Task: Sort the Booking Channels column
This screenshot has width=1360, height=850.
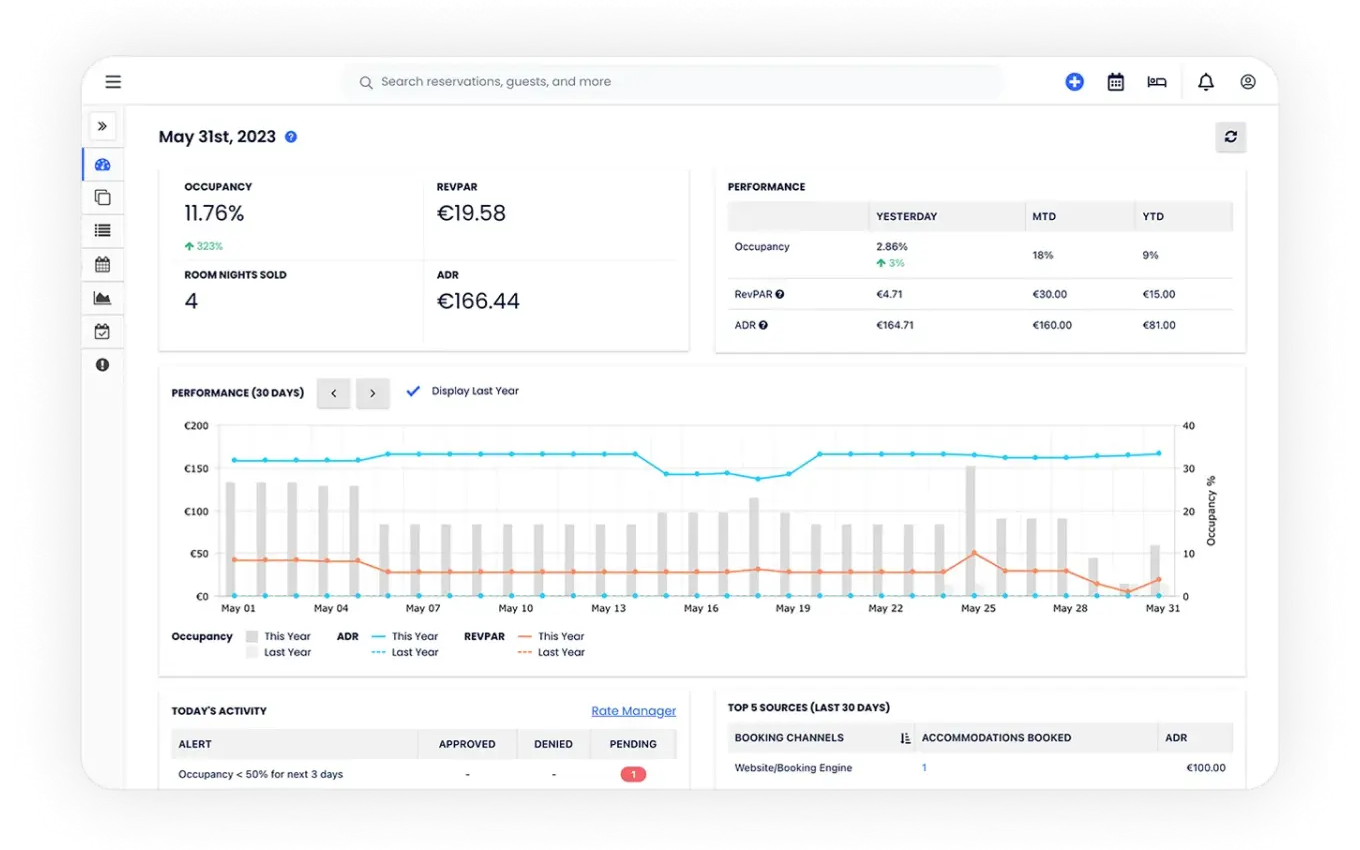Action: pos(905,738)
